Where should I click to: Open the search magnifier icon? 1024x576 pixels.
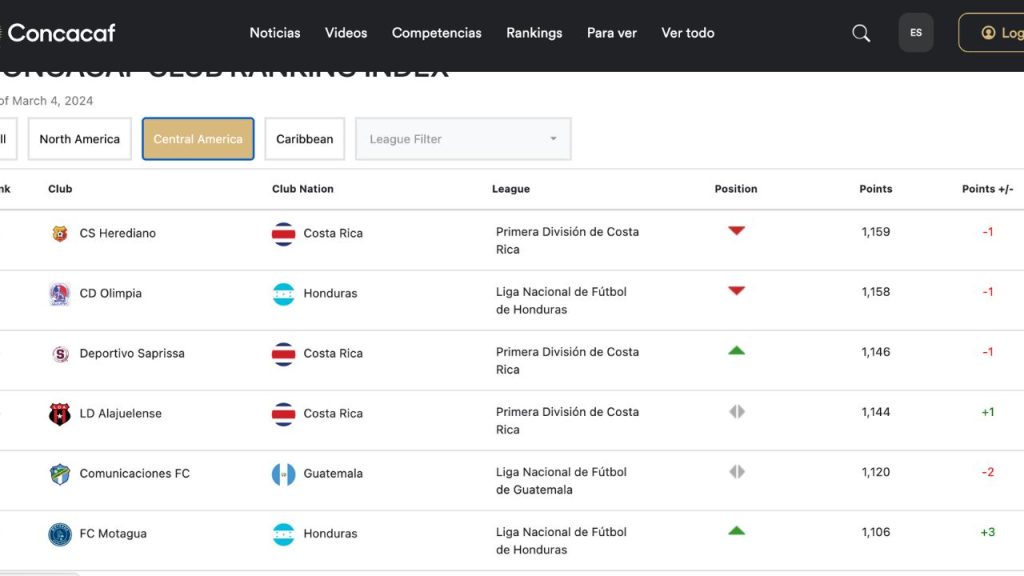861,33
